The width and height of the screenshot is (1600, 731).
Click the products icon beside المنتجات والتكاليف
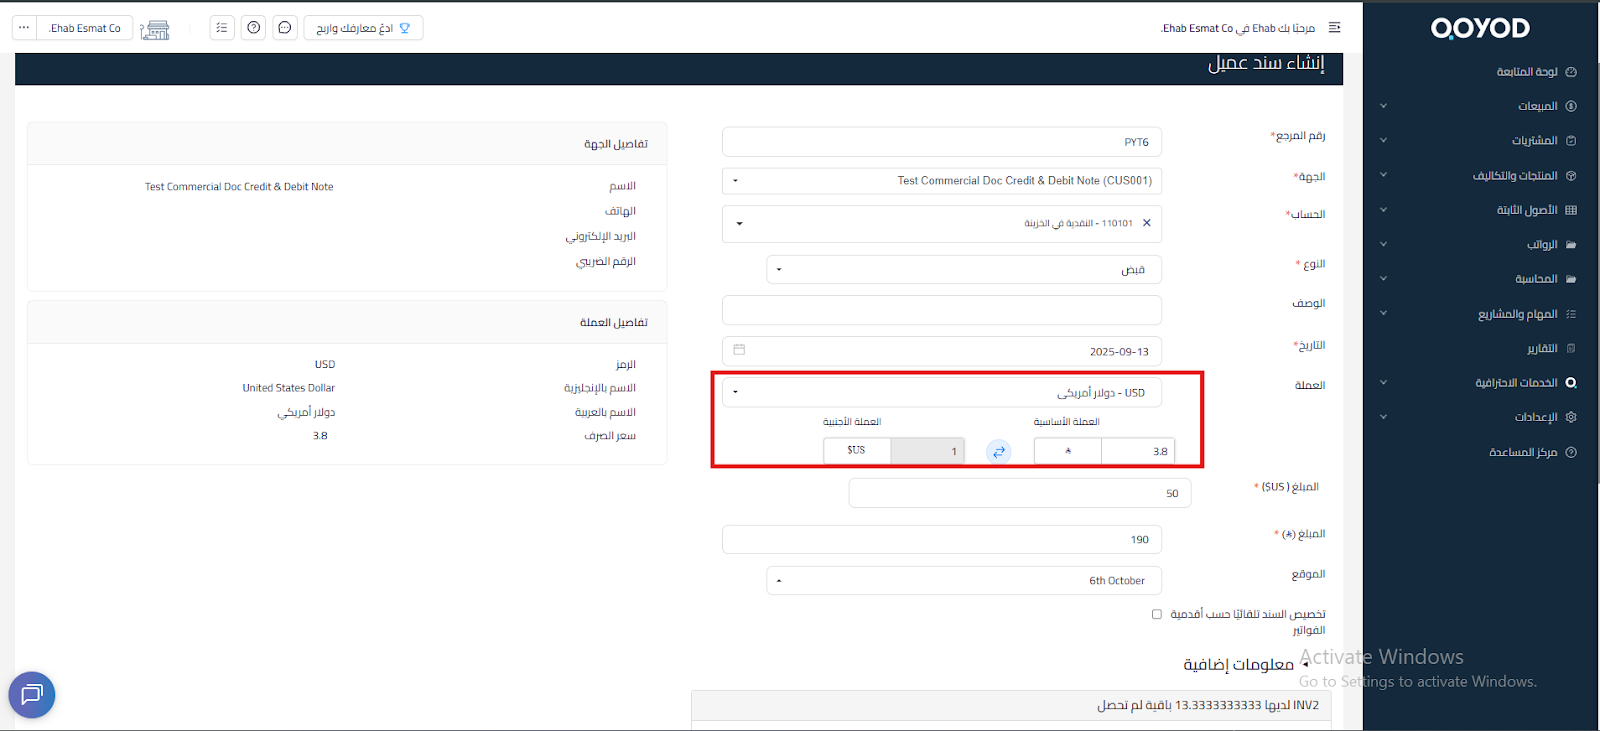(1571, 176)
